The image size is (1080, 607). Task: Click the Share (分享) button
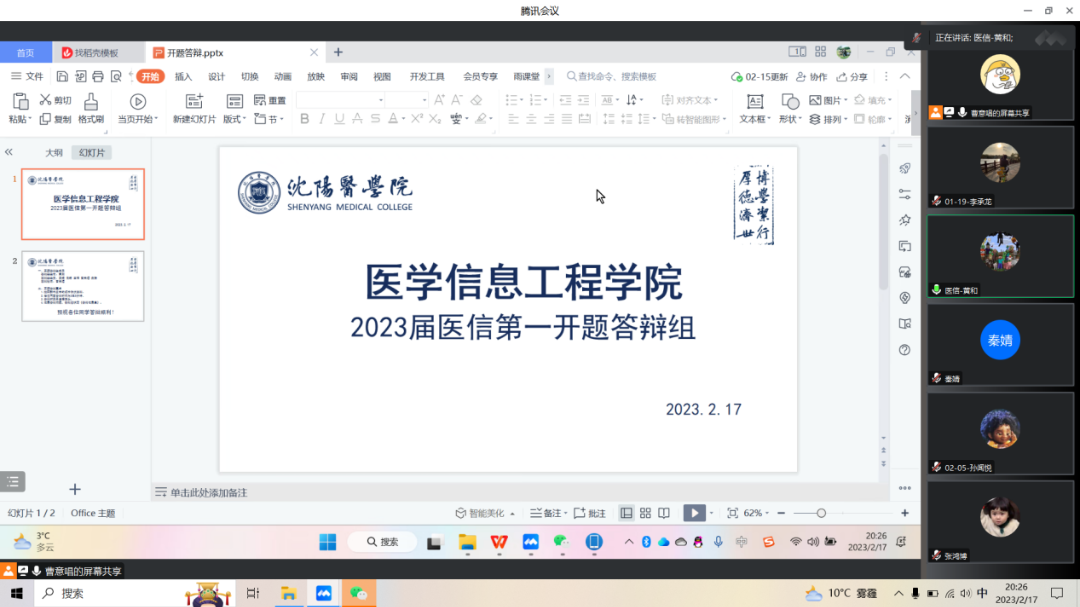click(x=852, y=76)
